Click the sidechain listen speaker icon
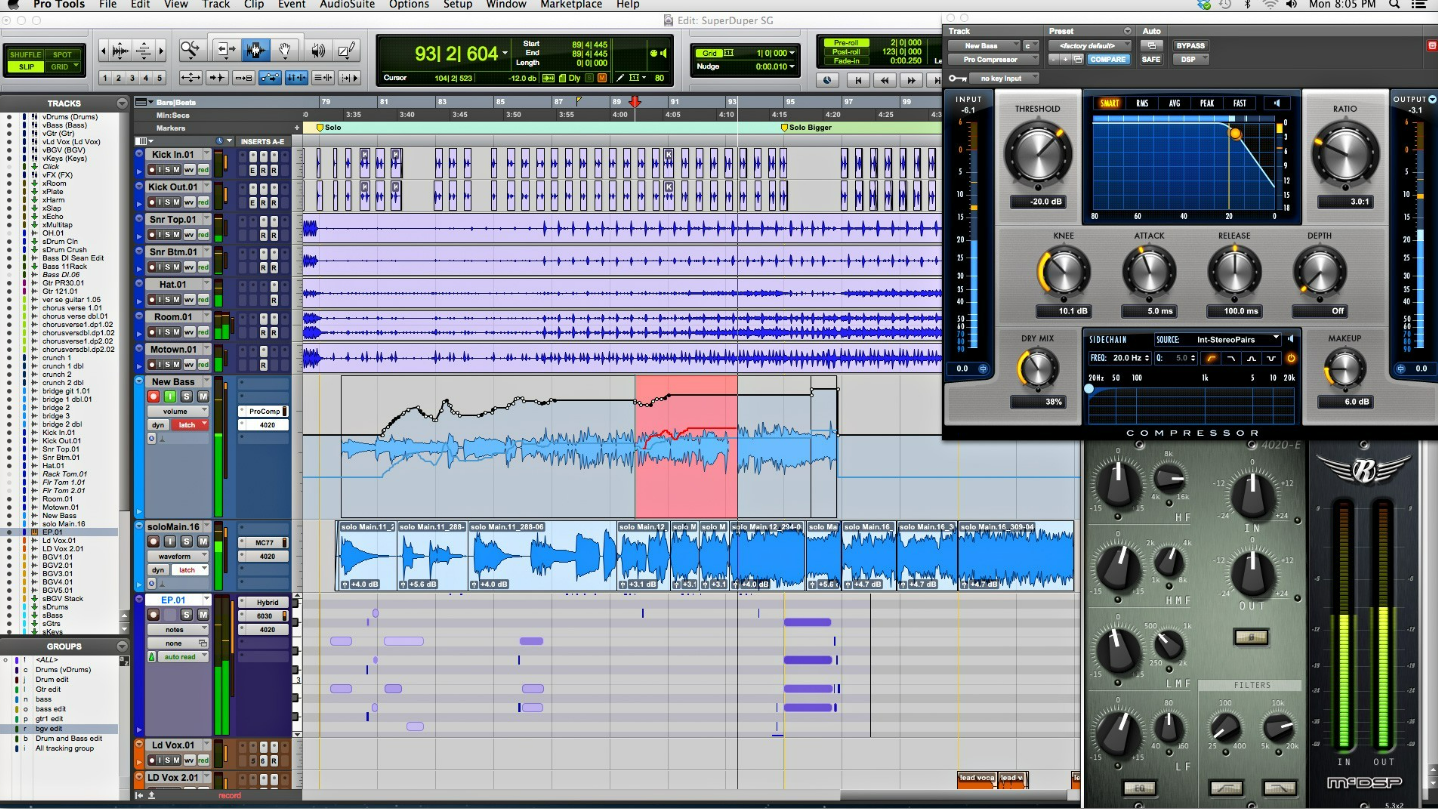 click(x=1291, y=339)
